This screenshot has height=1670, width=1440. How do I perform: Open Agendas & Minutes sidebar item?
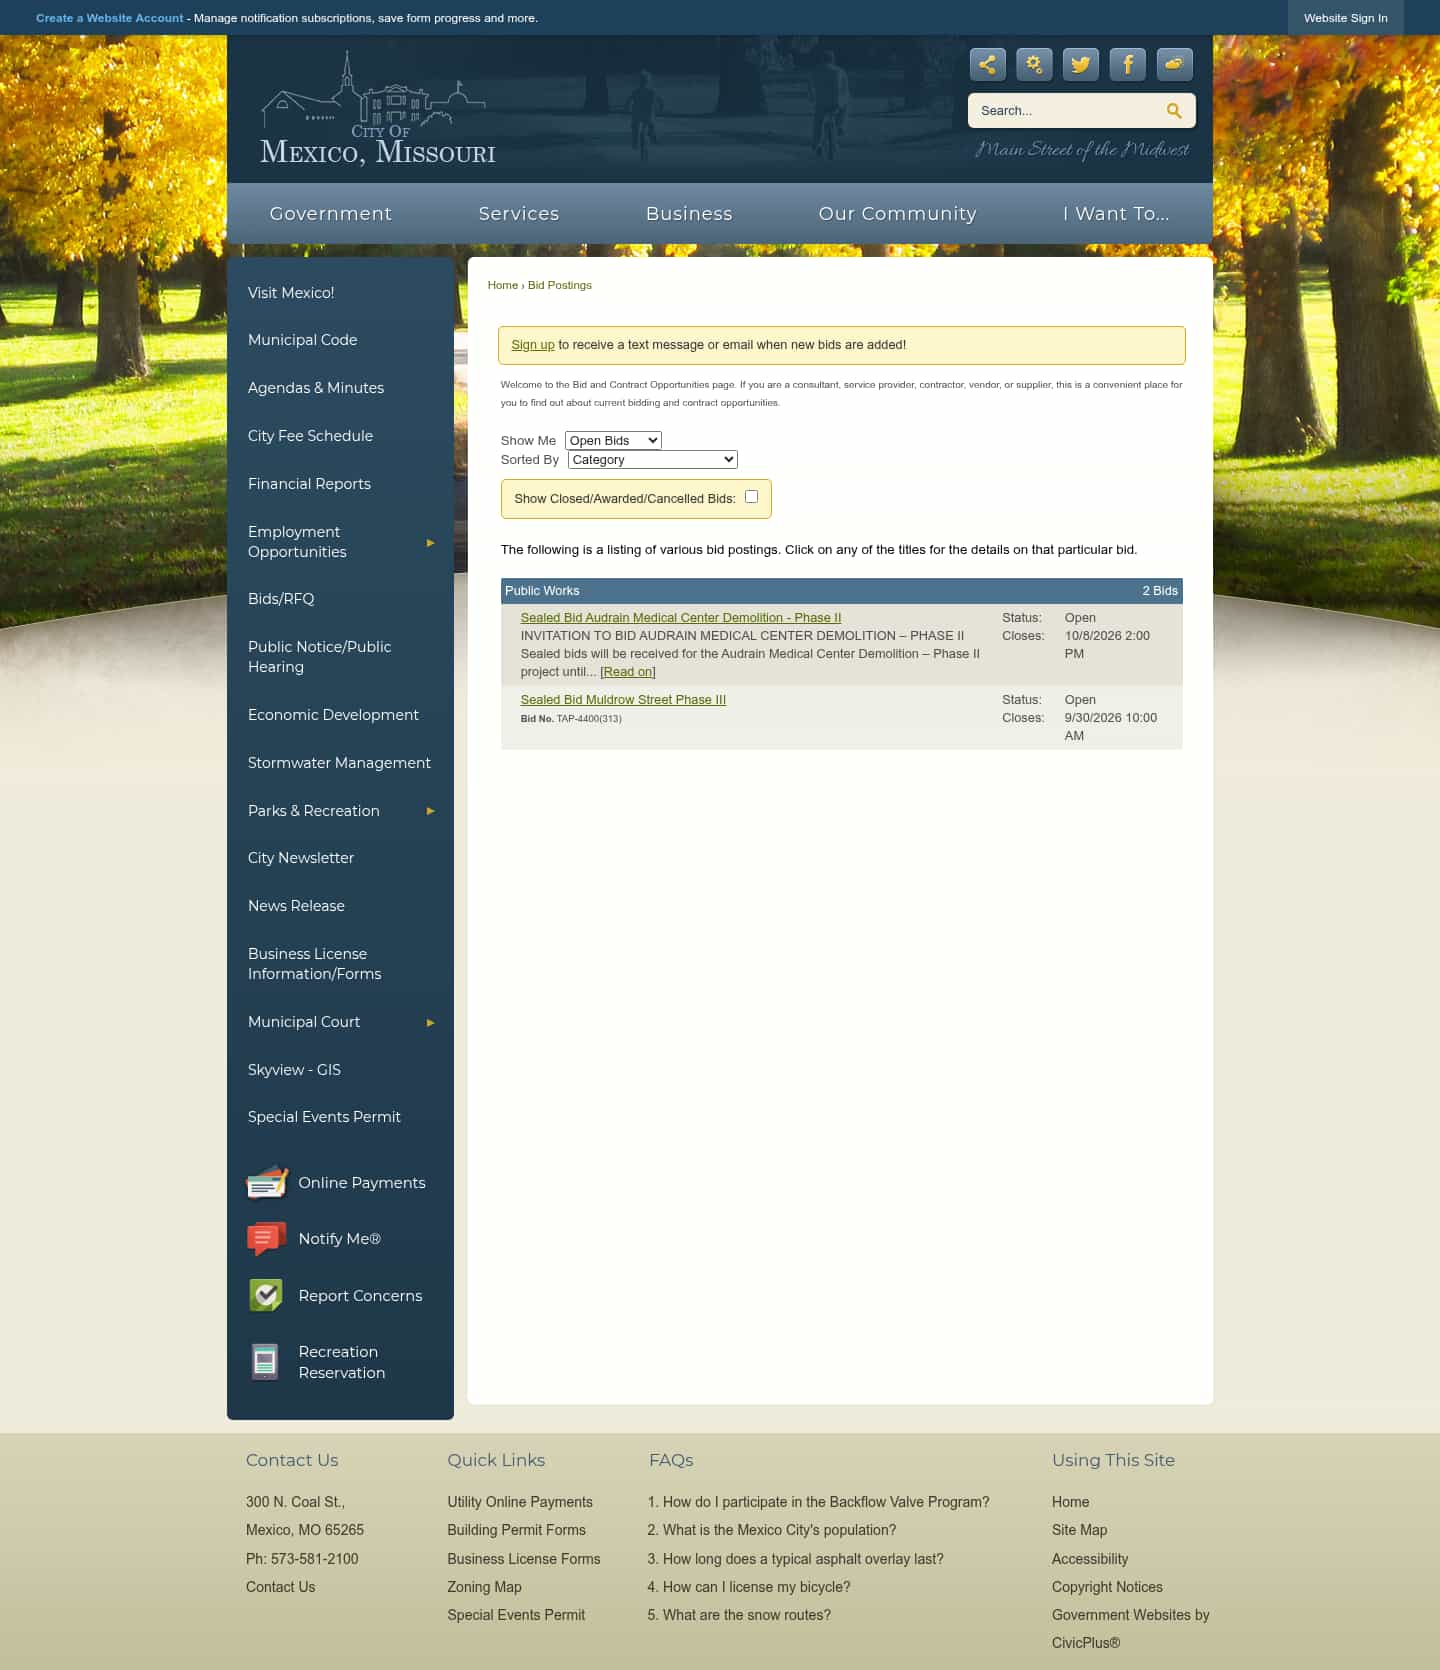(316, 388)
